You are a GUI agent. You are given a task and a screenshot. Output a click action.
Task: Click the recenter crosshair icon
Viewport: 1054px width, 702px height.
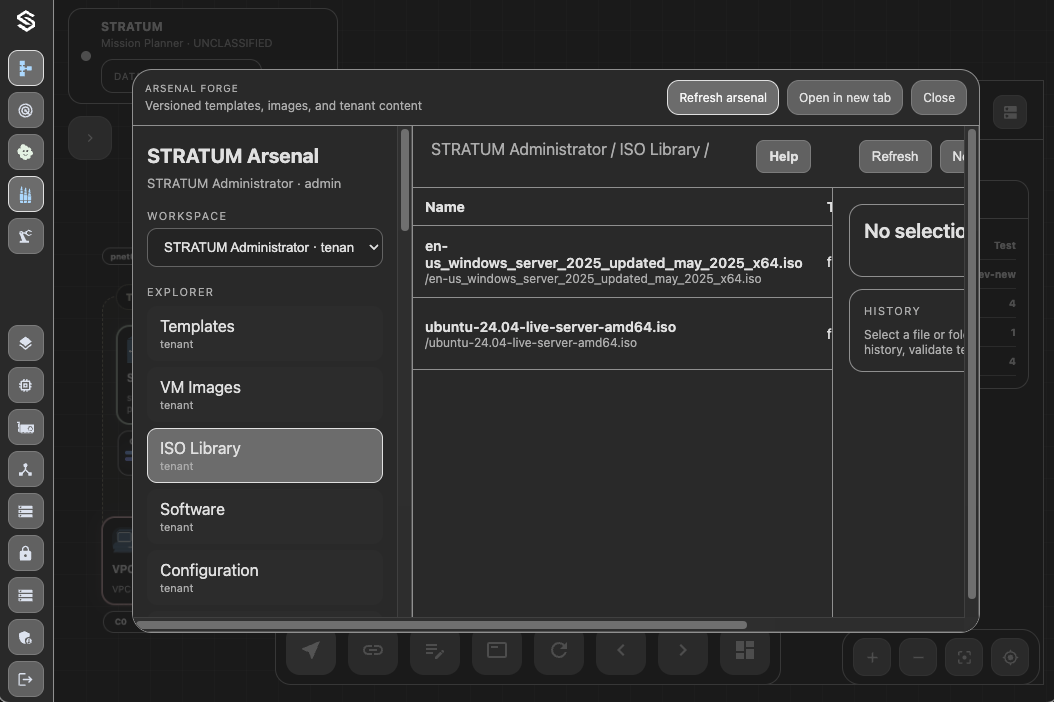(x=1010, y=658)
